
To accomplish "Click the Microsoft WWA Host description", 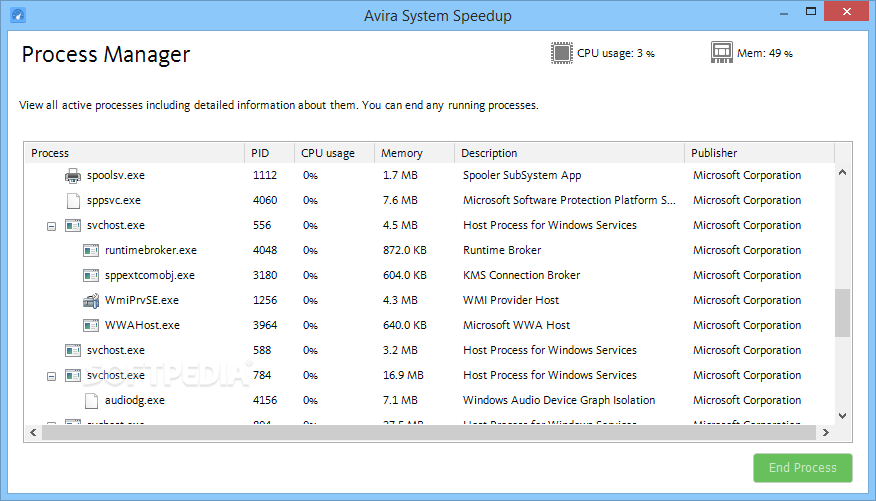I will point(516,326).
